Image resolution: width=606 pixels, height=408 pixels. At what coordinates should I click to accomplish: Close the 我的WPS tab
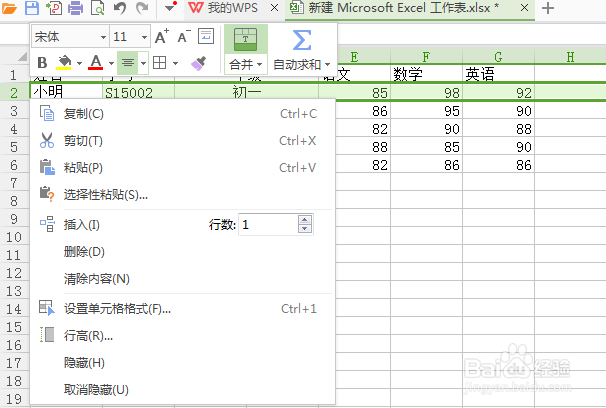click(x=274, y=8)
